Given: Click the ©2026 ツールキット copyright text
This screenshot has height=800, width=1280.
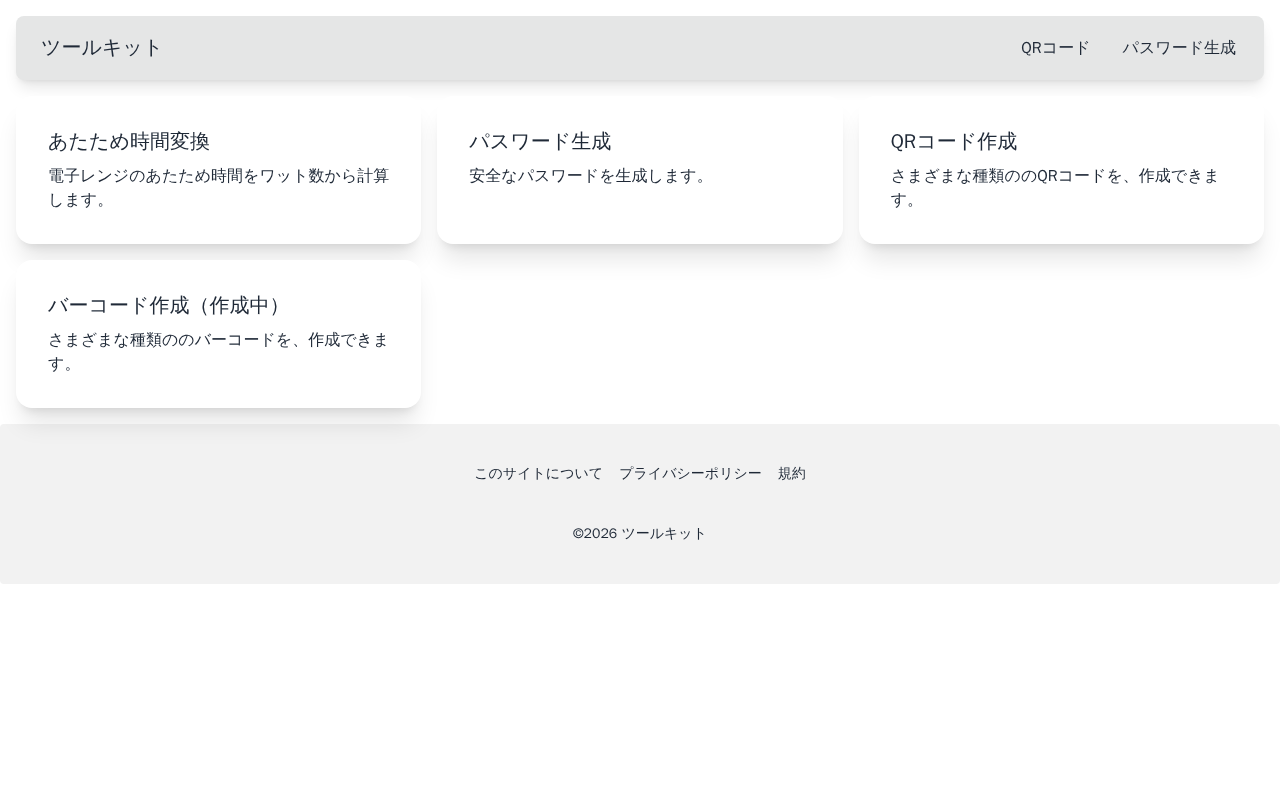Looking at the screenshot, I should (x=640, y=533).
